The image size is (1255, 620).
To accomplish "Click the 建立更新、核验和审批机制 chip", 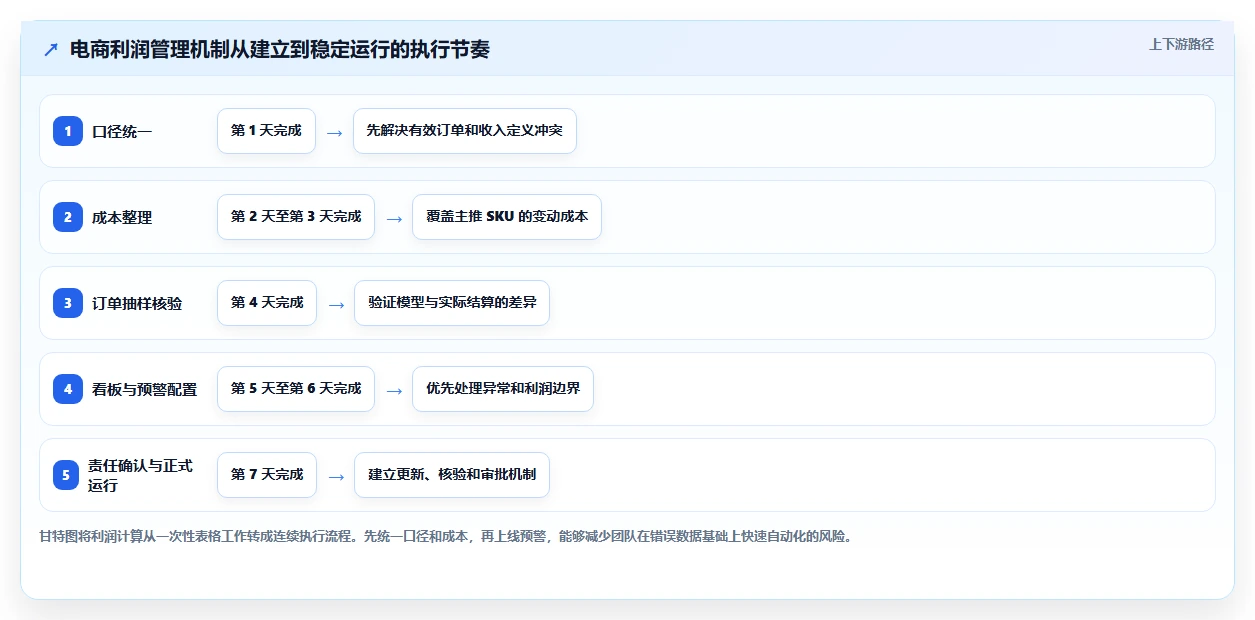I will (452, 475).
